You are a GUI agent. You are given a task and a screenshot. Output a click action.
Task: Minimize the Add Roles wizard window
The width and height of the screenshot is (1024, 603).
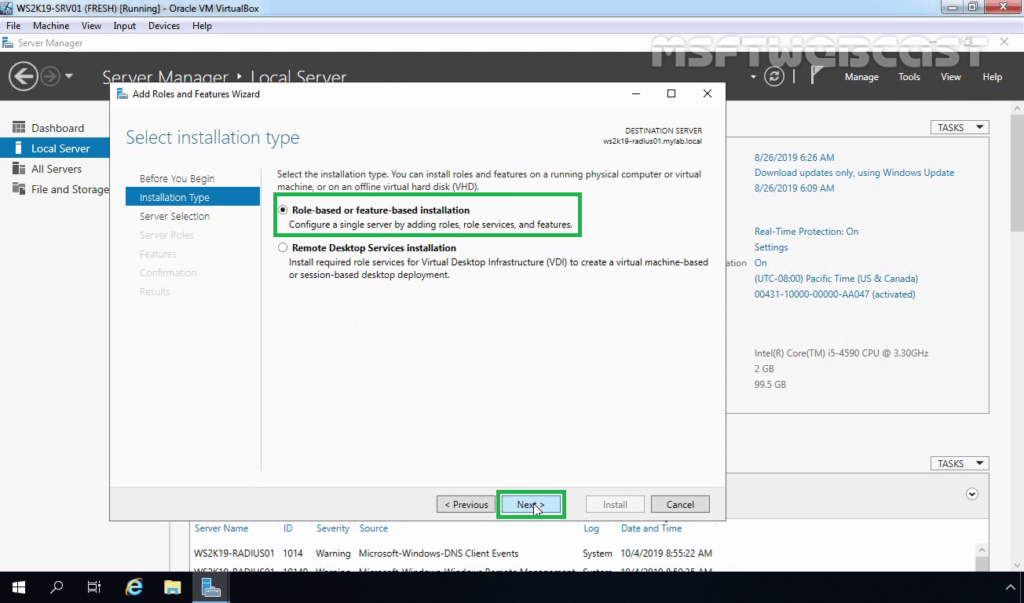(x=635, y=93)
